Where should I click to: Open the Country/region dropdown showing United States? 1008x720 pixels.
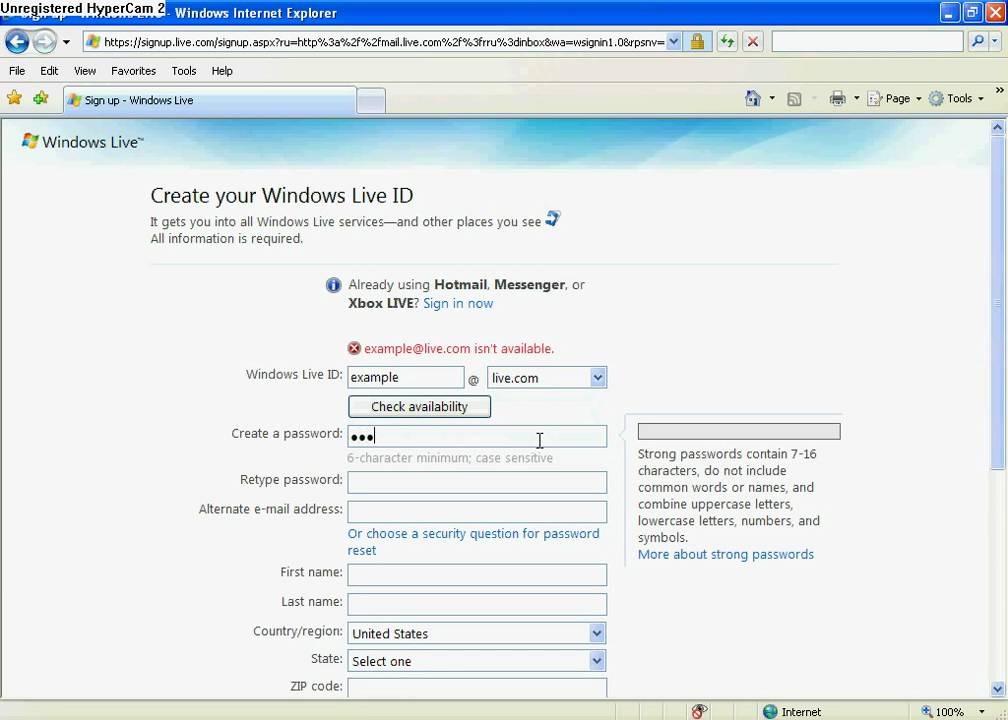(x=596, y=633)
